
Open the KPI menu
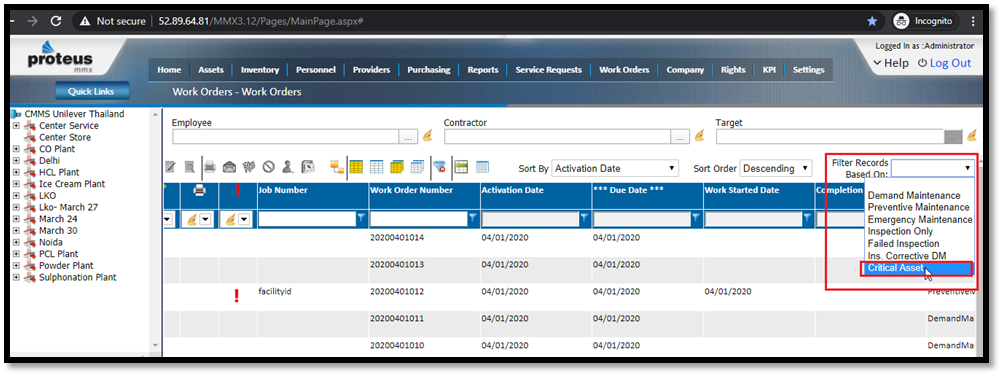point(769,70)
